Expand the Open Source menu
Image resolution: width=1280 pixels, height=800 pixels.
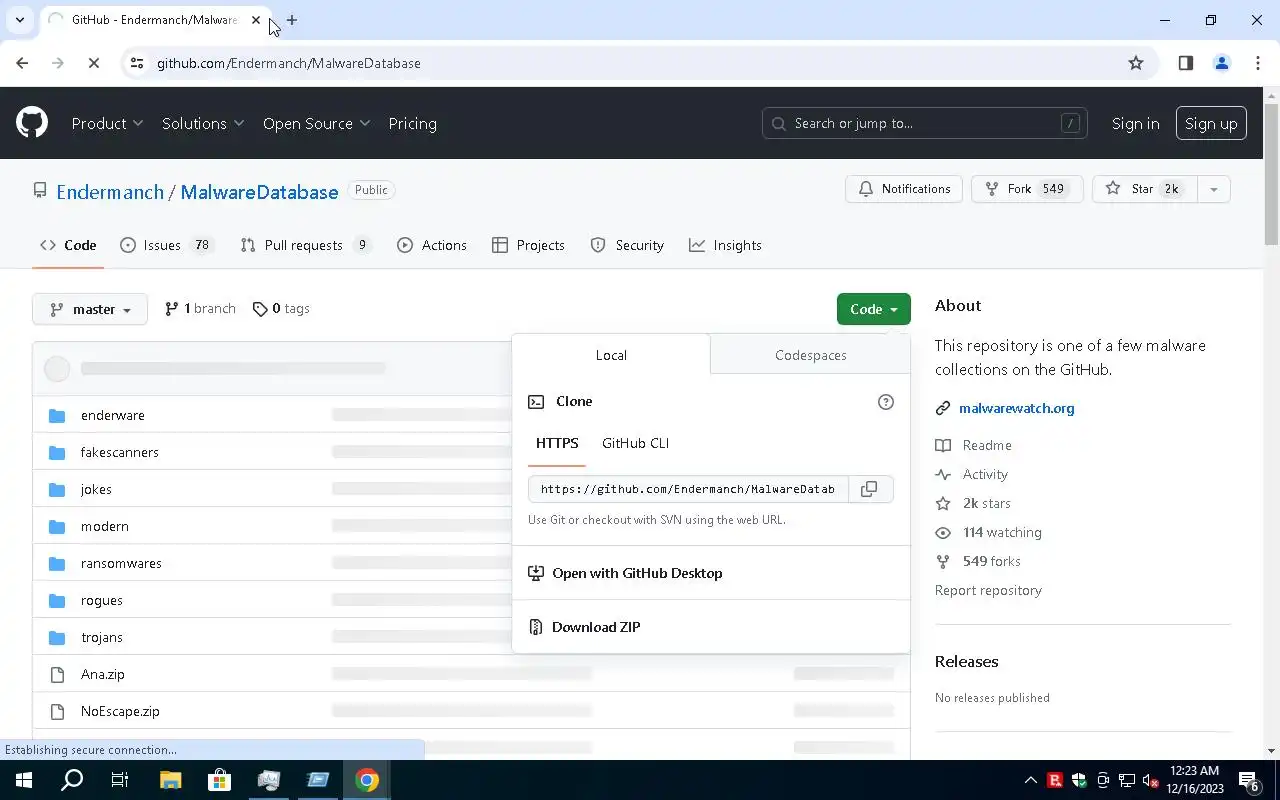pos(316,123)
